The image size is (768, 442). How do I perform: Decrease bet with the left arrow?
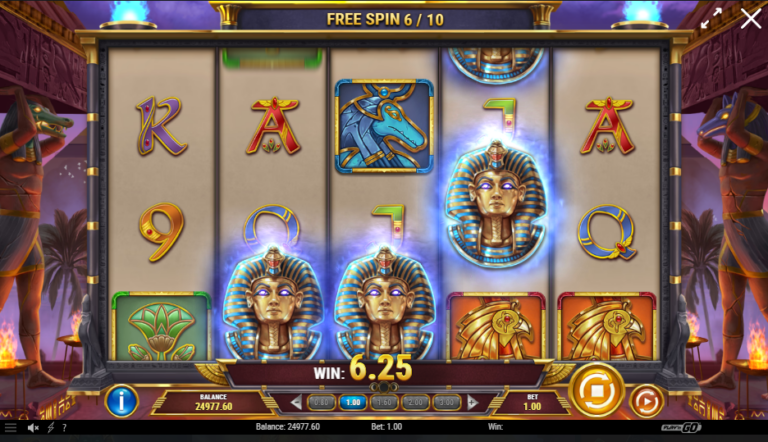tap(295, 403)
